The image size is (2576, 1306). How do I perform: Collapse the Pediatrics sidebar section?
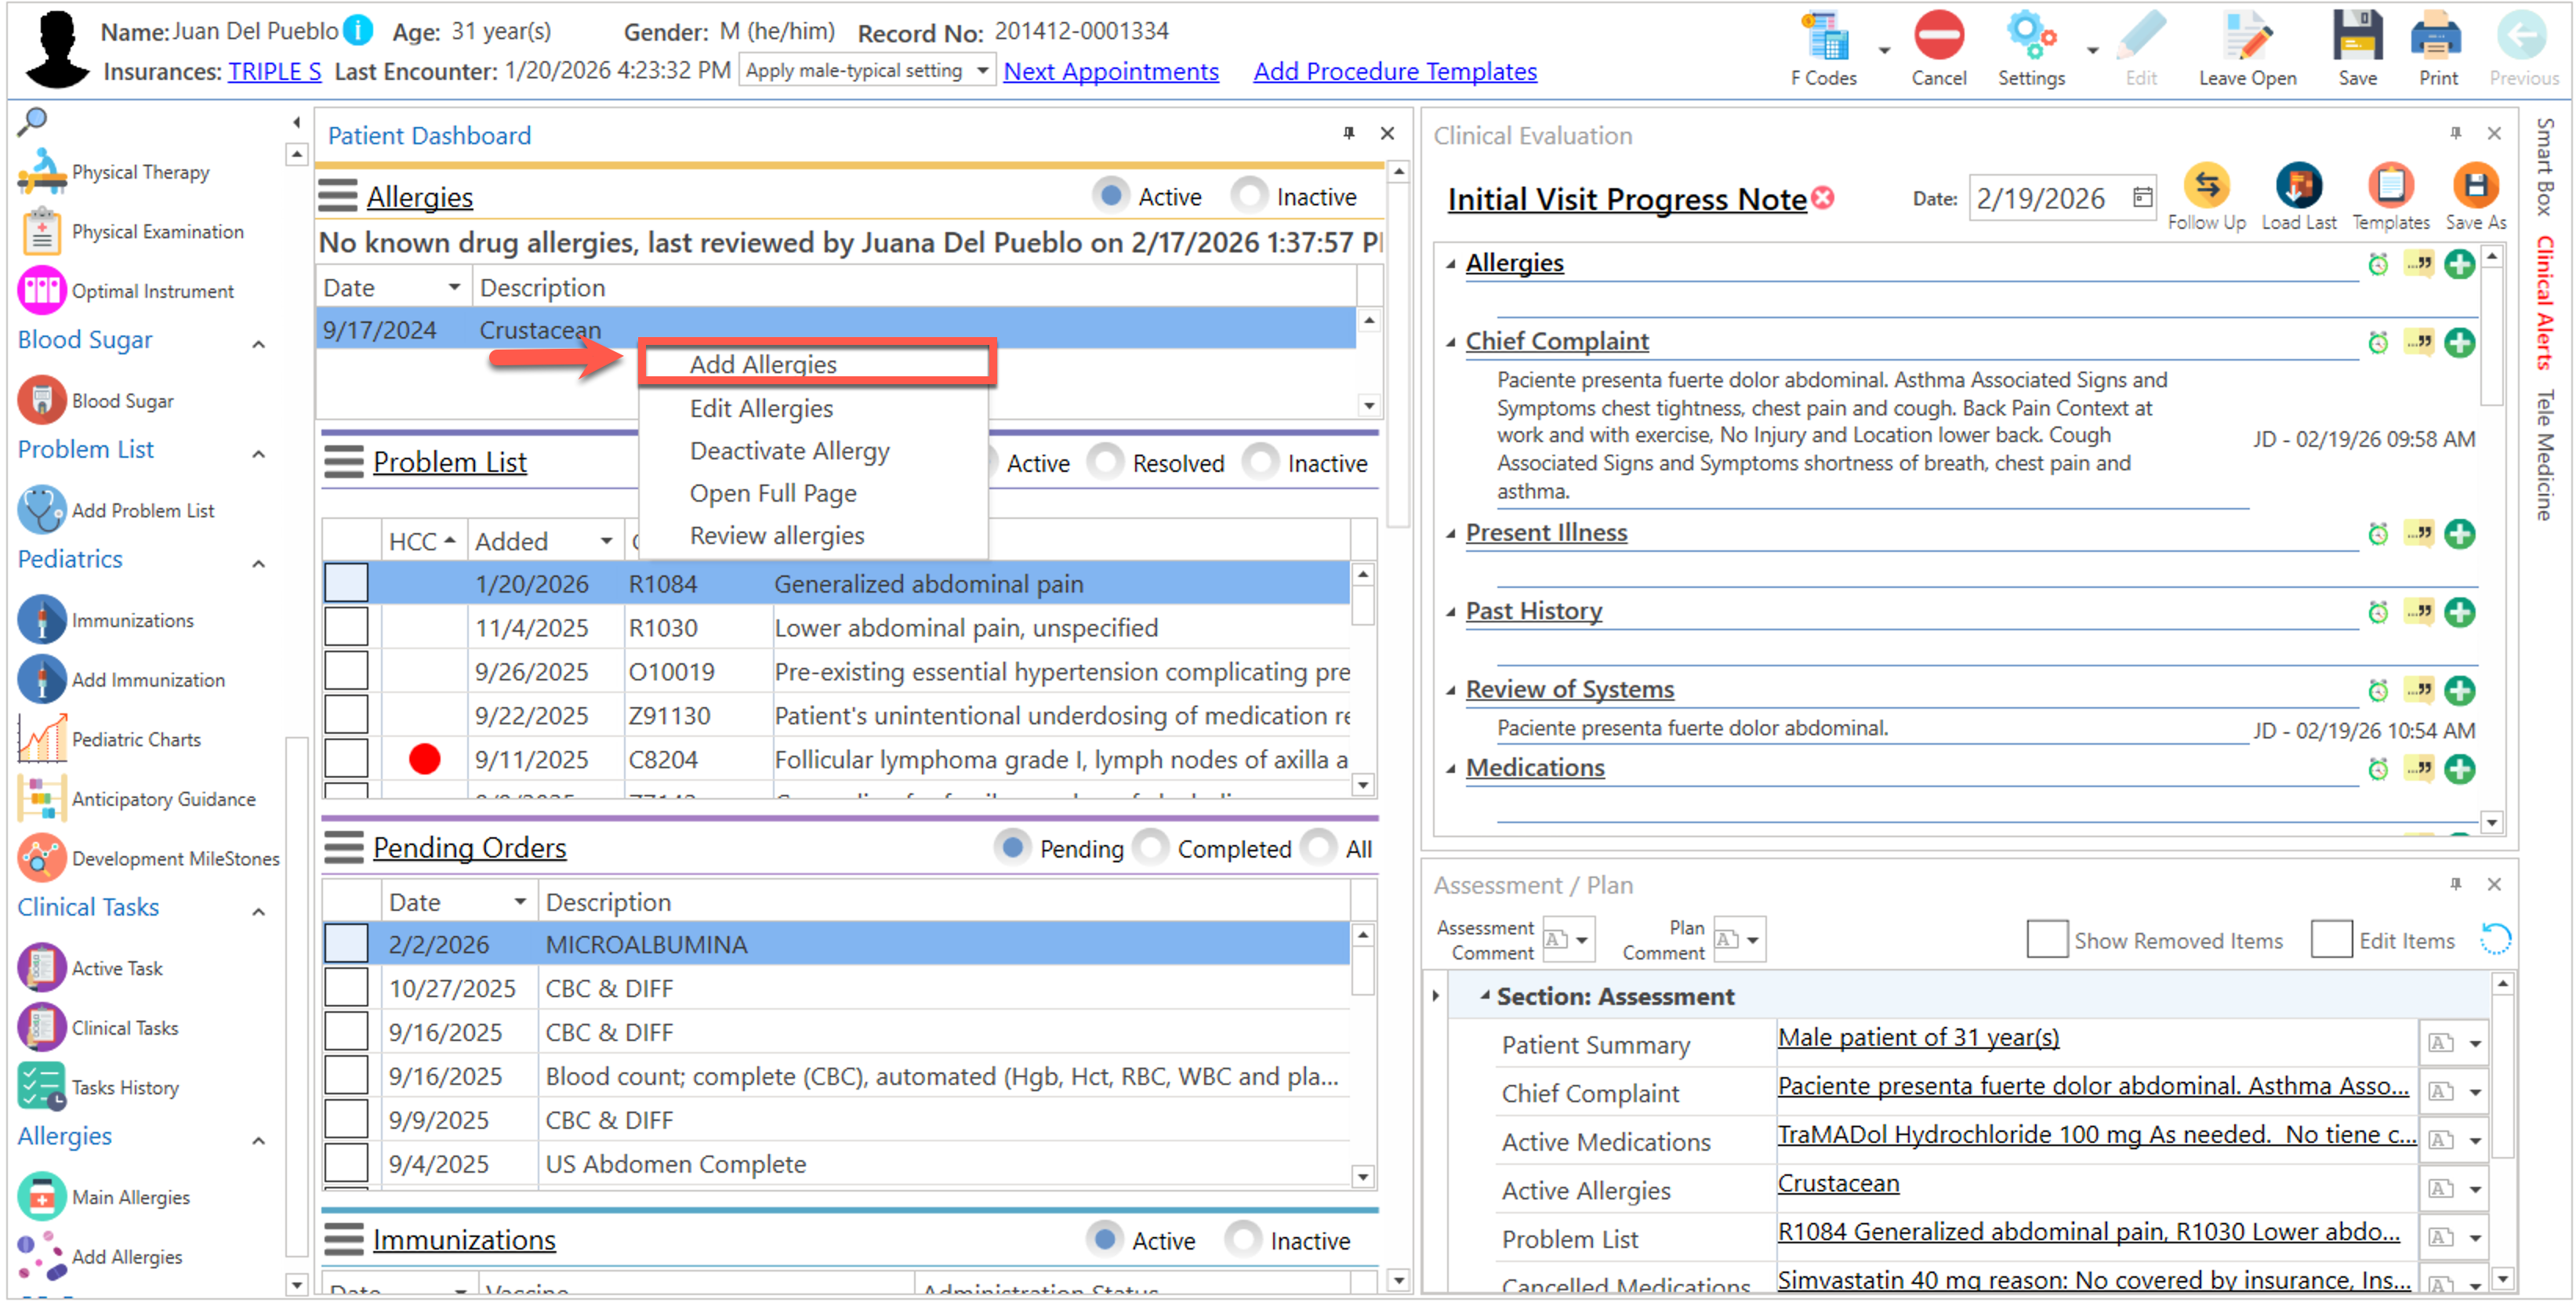pyautogui.click(x=258, y=562)
